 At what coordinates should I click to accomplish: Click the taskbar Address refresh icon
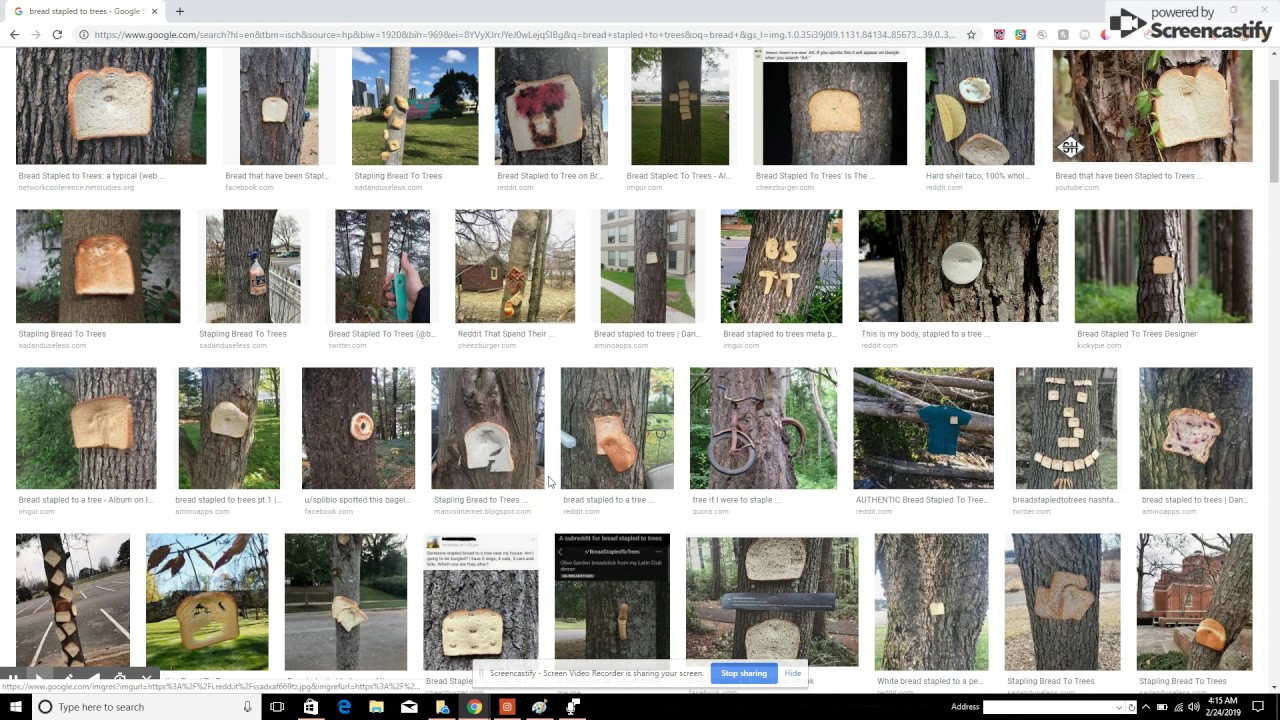[1131, 707]
